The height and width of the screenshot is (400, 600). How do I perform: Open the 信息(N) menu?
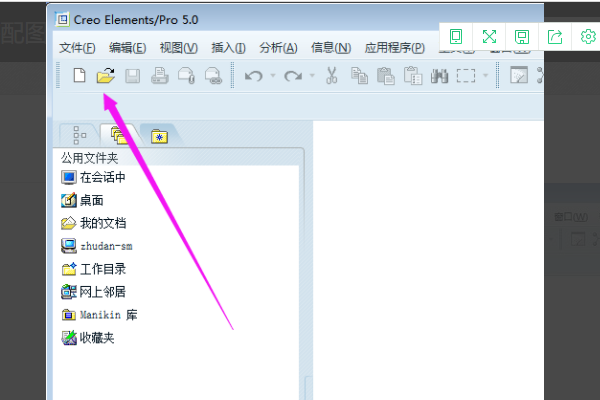(331, 48)
